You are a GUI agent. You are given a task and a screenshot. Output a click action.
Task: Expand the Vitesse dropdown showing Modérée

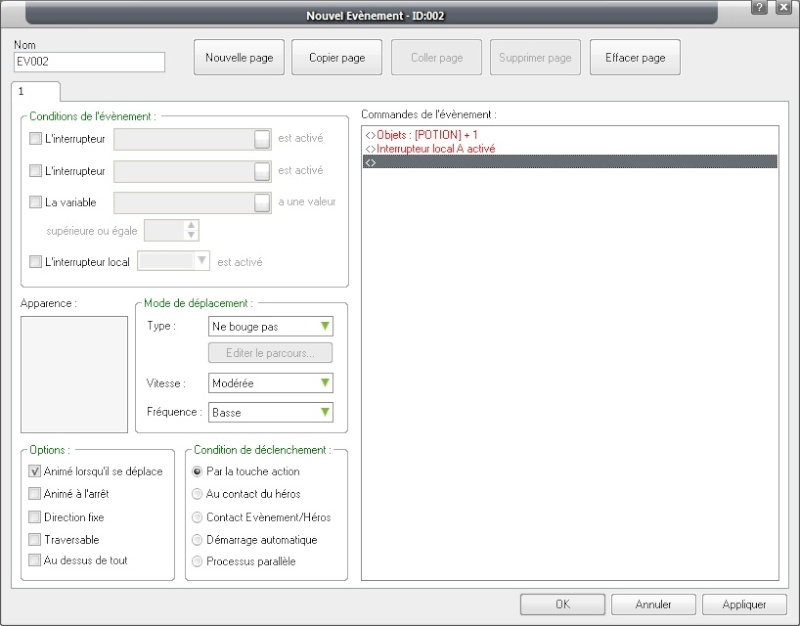[x=270, y=383]
